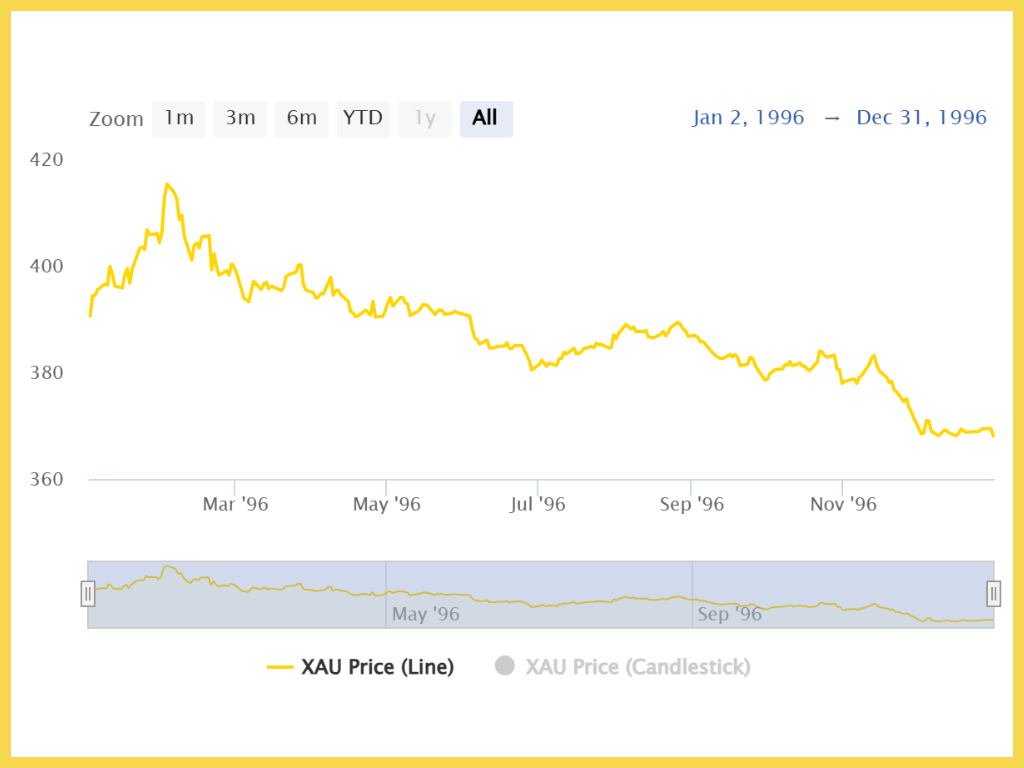The height and width of the screenshot is (768, 1024).
Task: Click the Mar '96 x-axis label
Action: pyautogui.click(x=235, y=504)
